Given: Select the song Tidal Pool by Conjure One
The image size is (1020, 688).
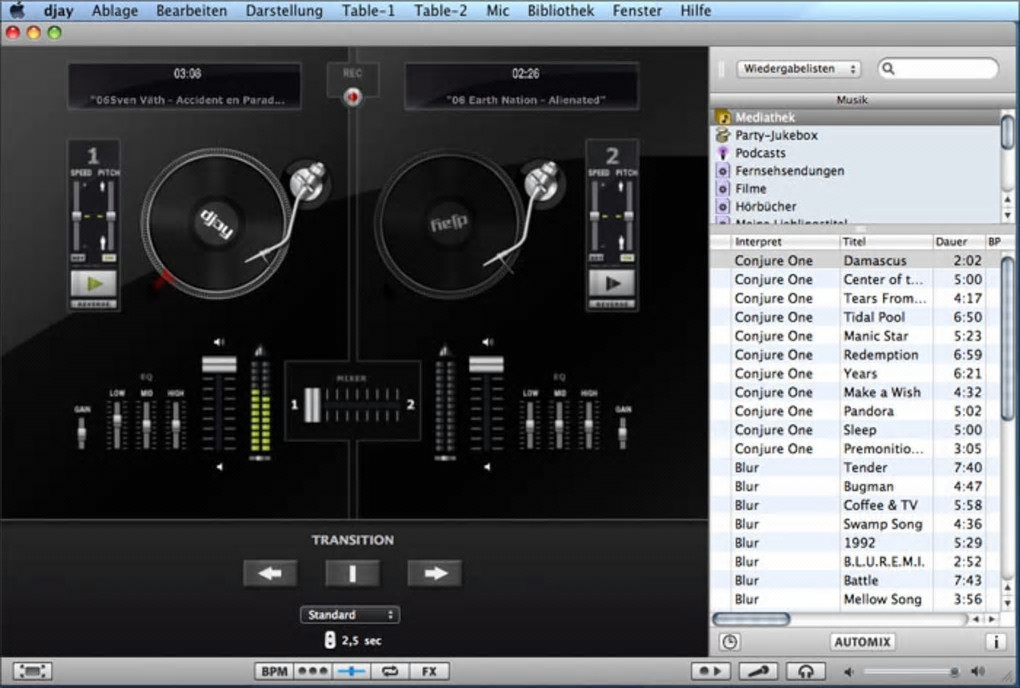Looking at the screenshot, I should point(874,317).
